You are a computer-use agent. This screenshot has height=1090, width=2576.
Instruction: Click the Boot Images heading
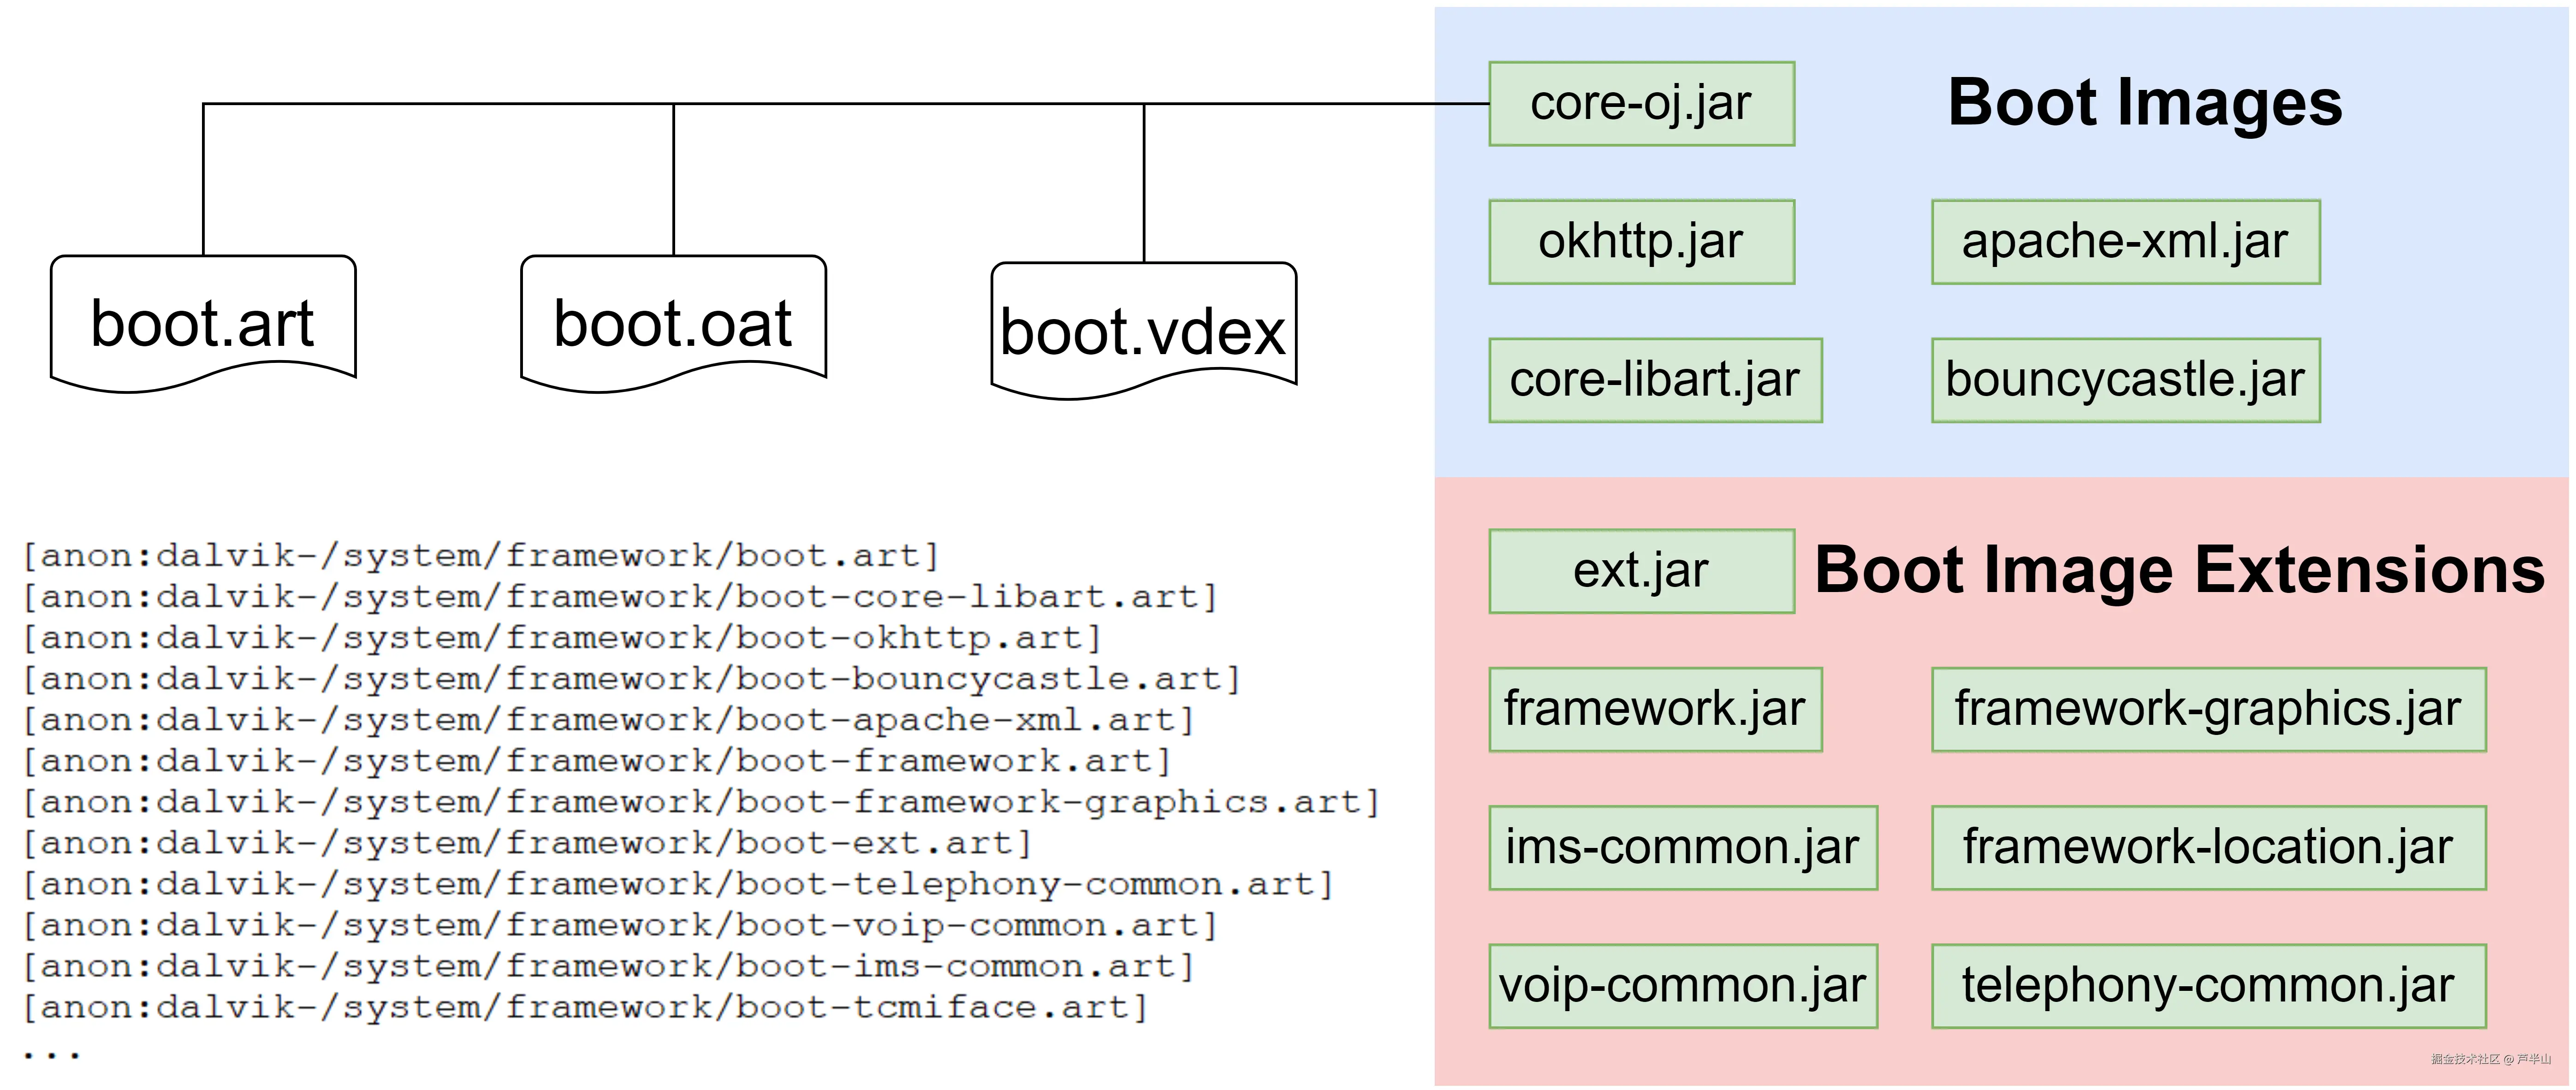tap(2145, 102)
